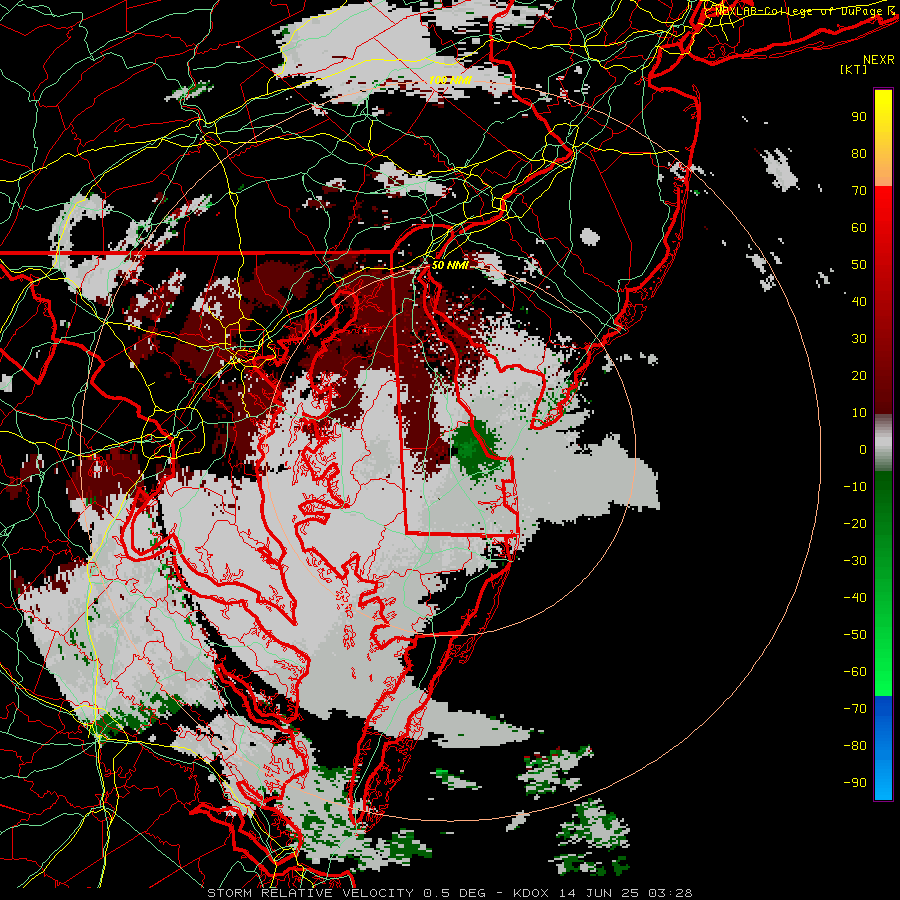The width and height of the screenshot is (900, 900).
Task: Click the 80 value on velocity scale
Action: pos(859,153)
